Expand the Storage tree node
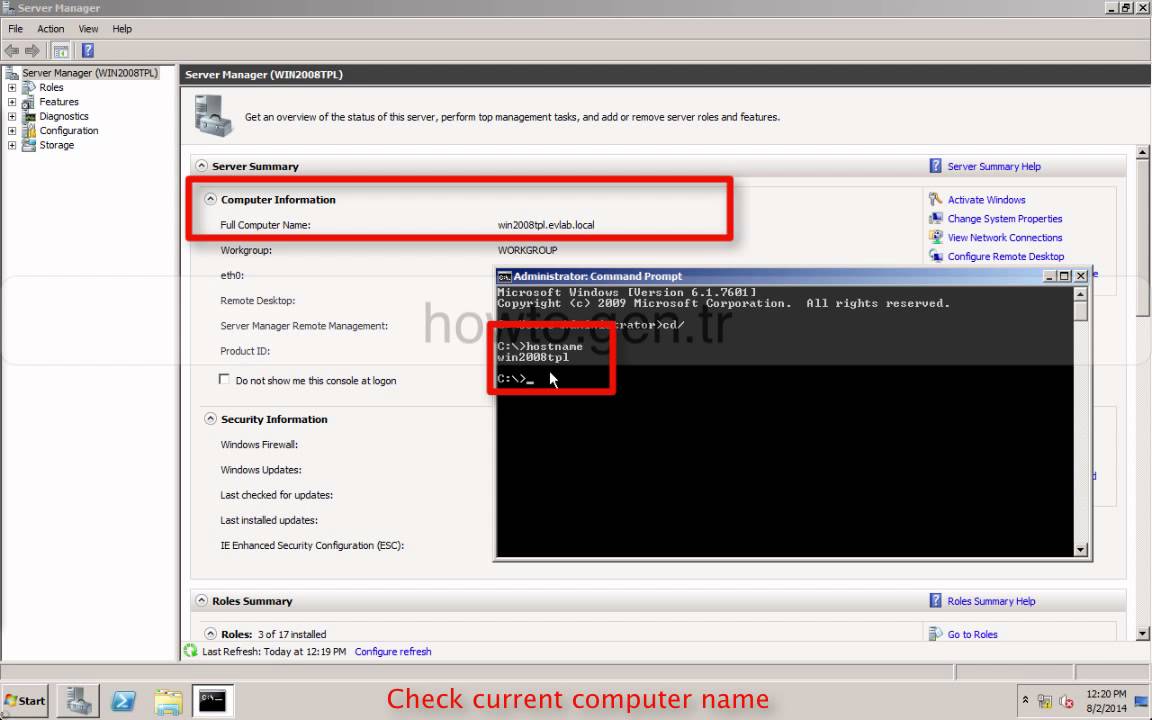 tap(12, 145)
